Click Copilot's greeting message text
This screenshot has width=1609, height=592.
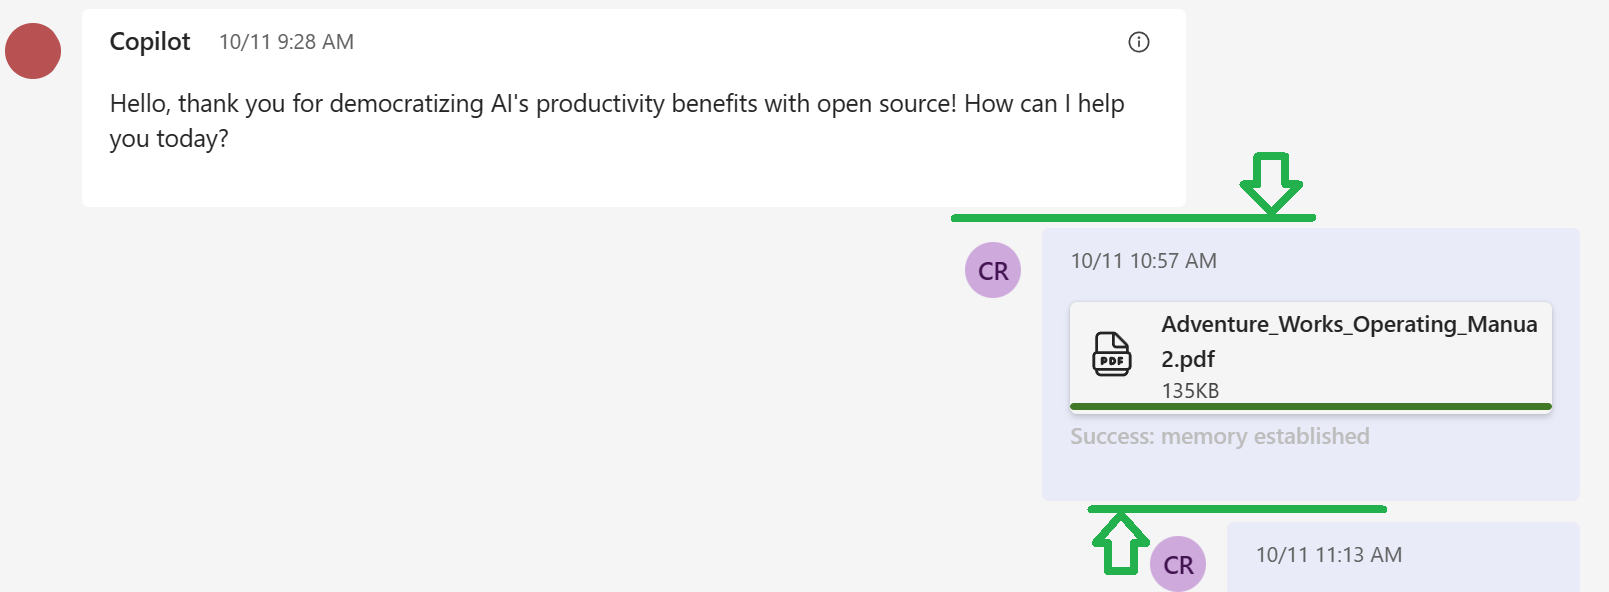pyautogui.click(x=617, y=121)
